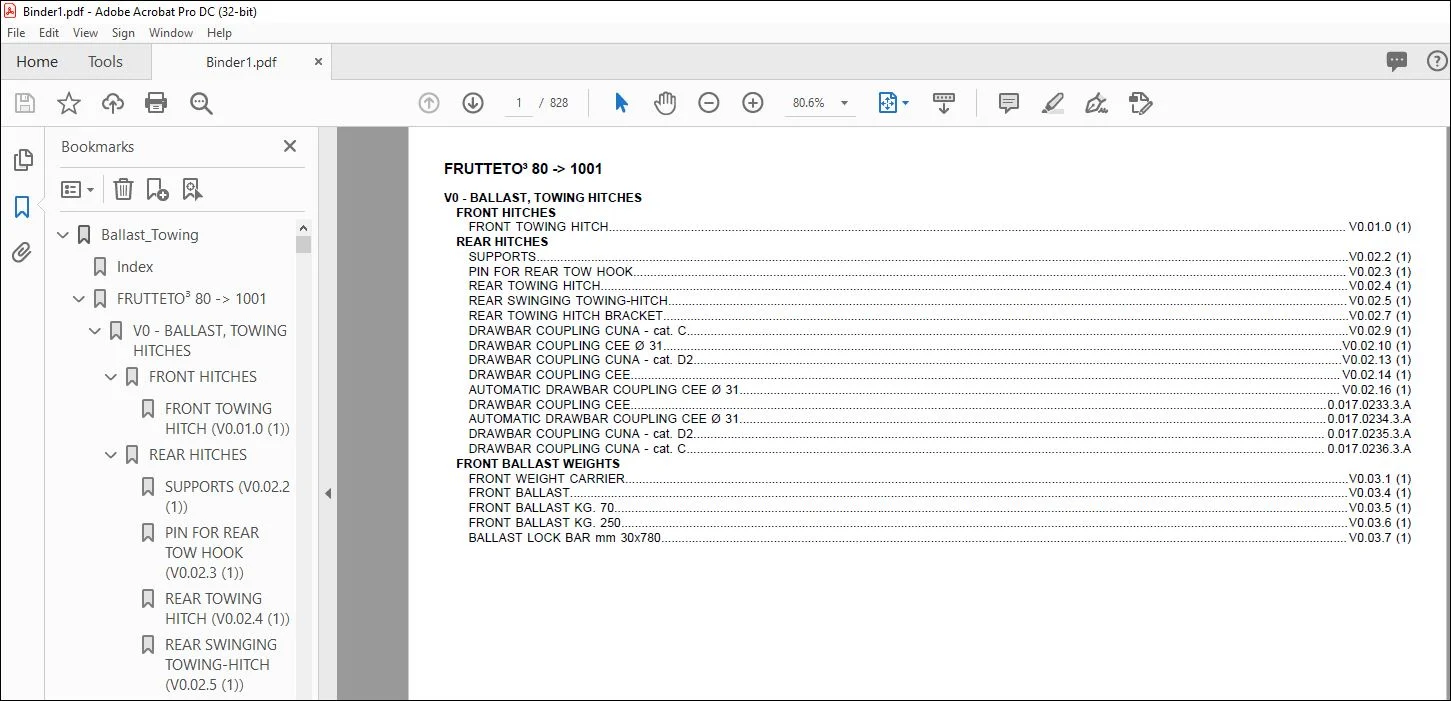This screenshot has height=701, width=1451.
Task: Open the Edit menu
Action: pos(49,33)
